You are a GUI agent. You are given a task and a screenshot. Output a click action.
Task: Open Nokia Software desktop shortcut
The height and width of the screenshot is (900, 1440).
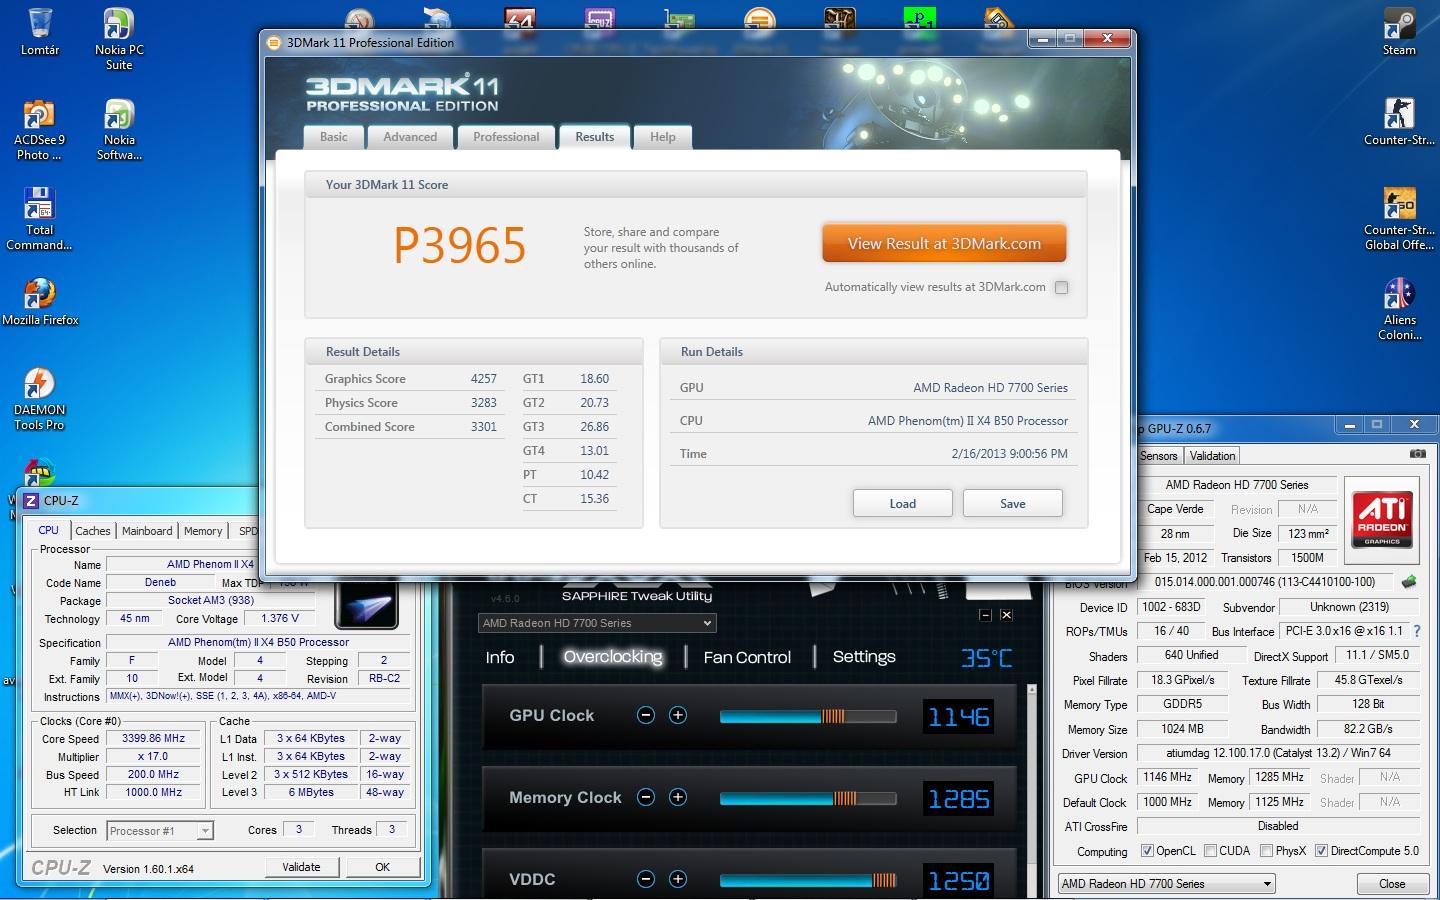tap(119, 129)
